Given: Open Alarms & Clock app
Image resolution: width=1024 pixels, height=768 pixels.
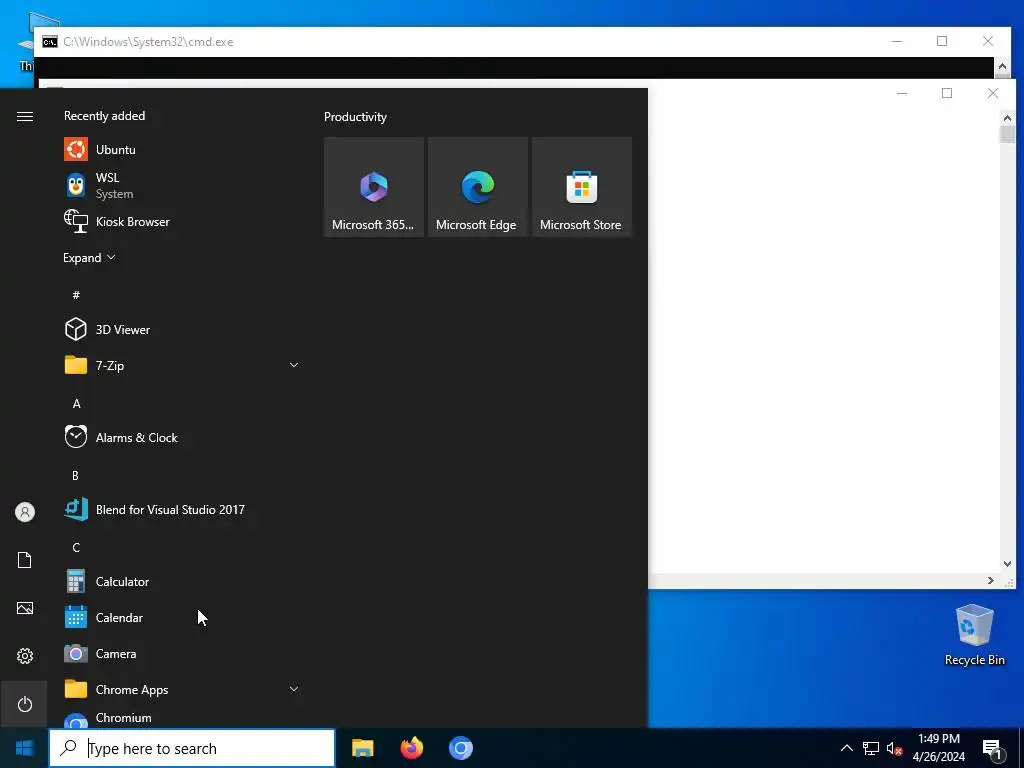Looking at the screenshot, I should tap(182, 438).
